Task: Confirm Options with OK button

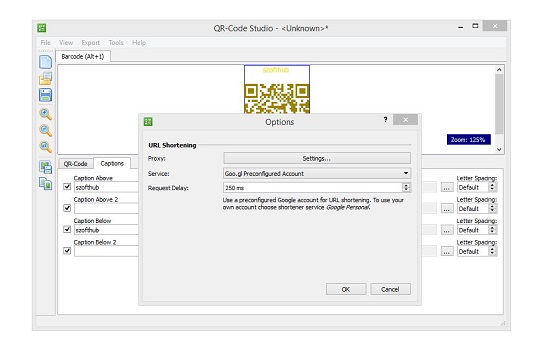Action: tap(346, 289)
